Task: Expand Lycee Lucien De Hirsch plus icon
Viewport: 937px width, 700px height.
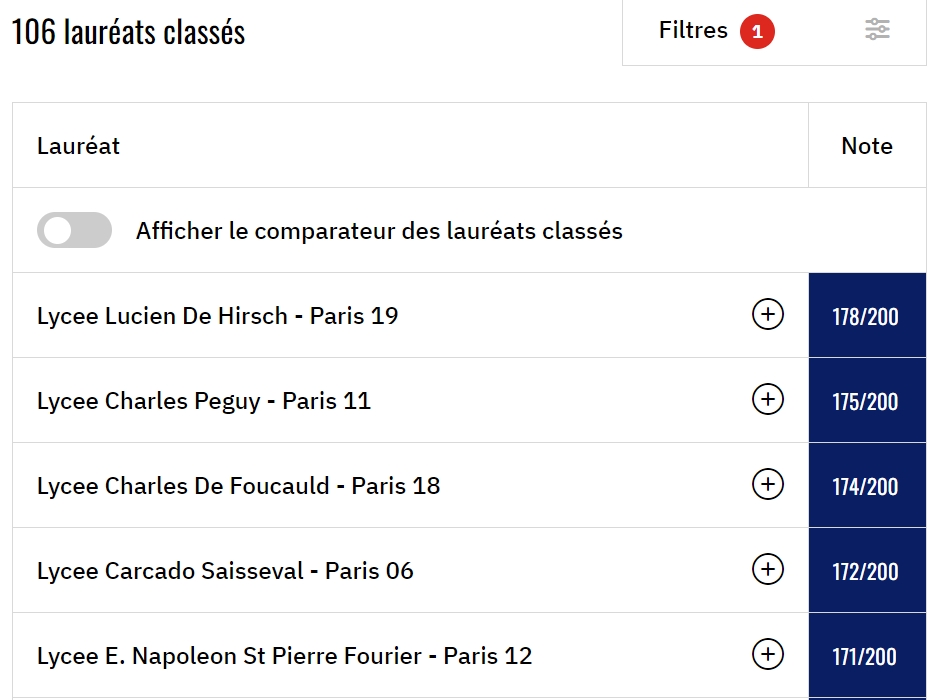Action: click(x=767, y=315)
